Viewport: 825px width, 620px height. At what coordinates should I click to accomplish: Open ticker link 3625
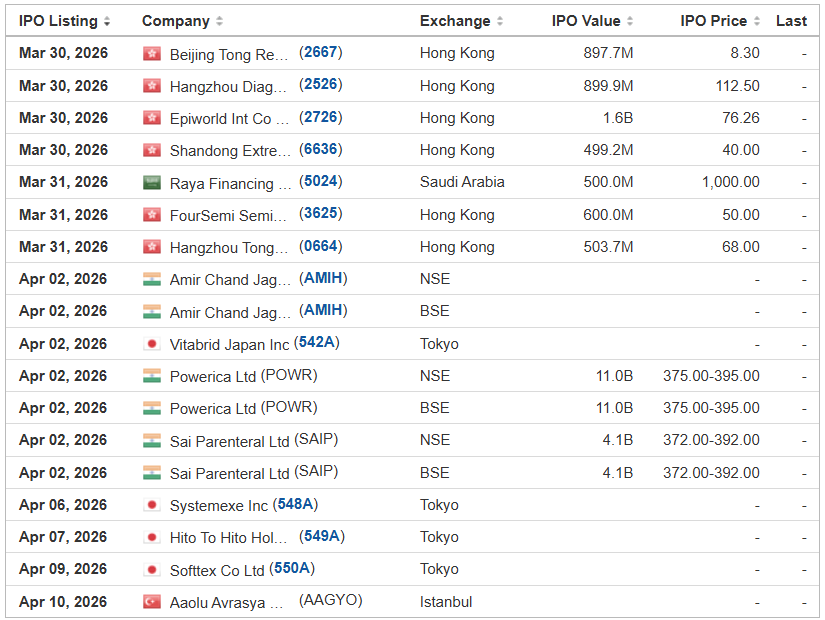coord(320,213)
